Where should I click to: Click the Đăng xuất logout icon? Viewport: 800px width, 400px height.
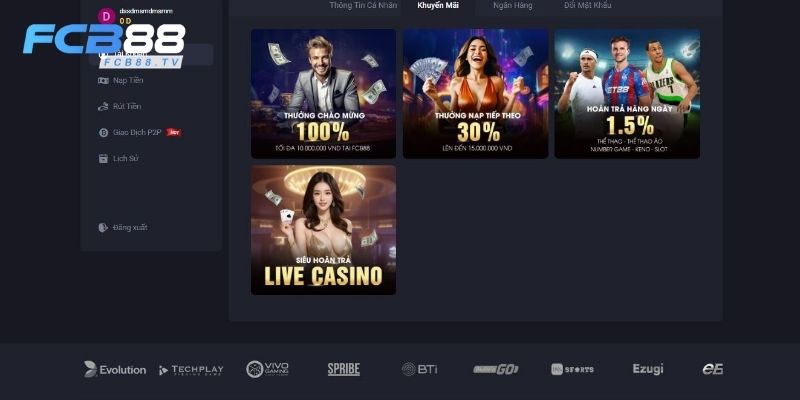[103, 227]
